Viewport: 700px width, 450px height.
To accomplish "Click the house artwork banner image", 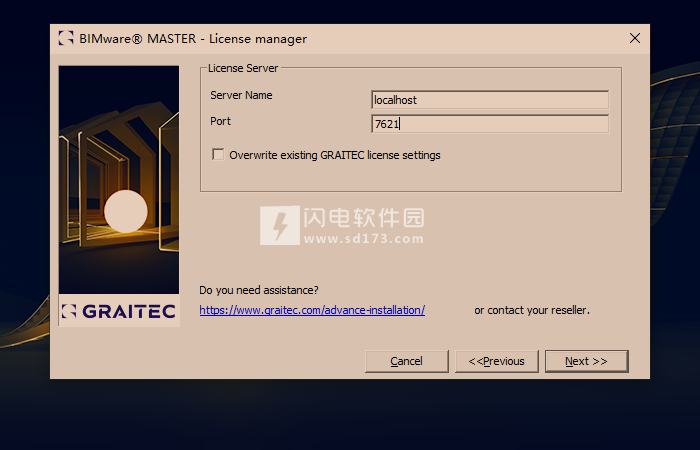I will coord(119,179).
